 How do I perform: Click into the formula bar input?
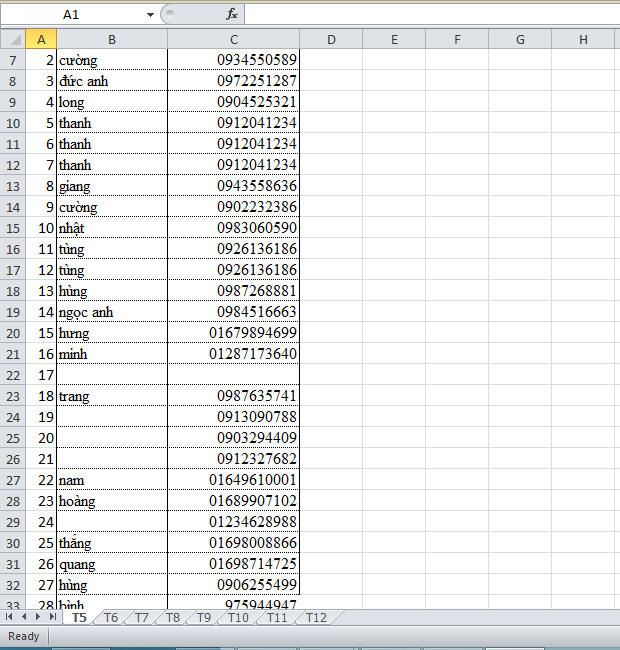pyautogui.click(x=432, y=15)
